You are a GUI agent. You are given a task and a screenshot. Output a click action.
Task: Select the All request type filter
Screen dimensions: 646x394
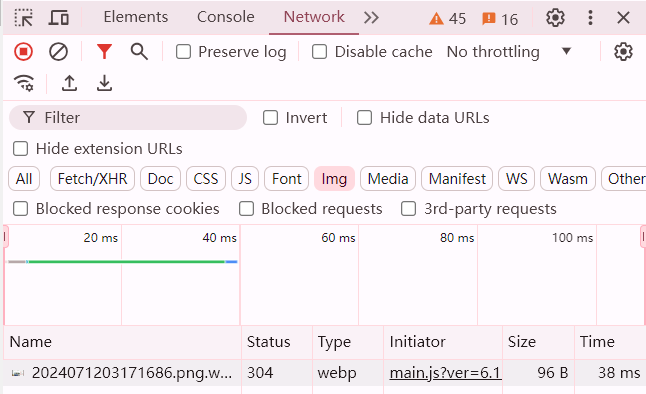pos(24,179)
